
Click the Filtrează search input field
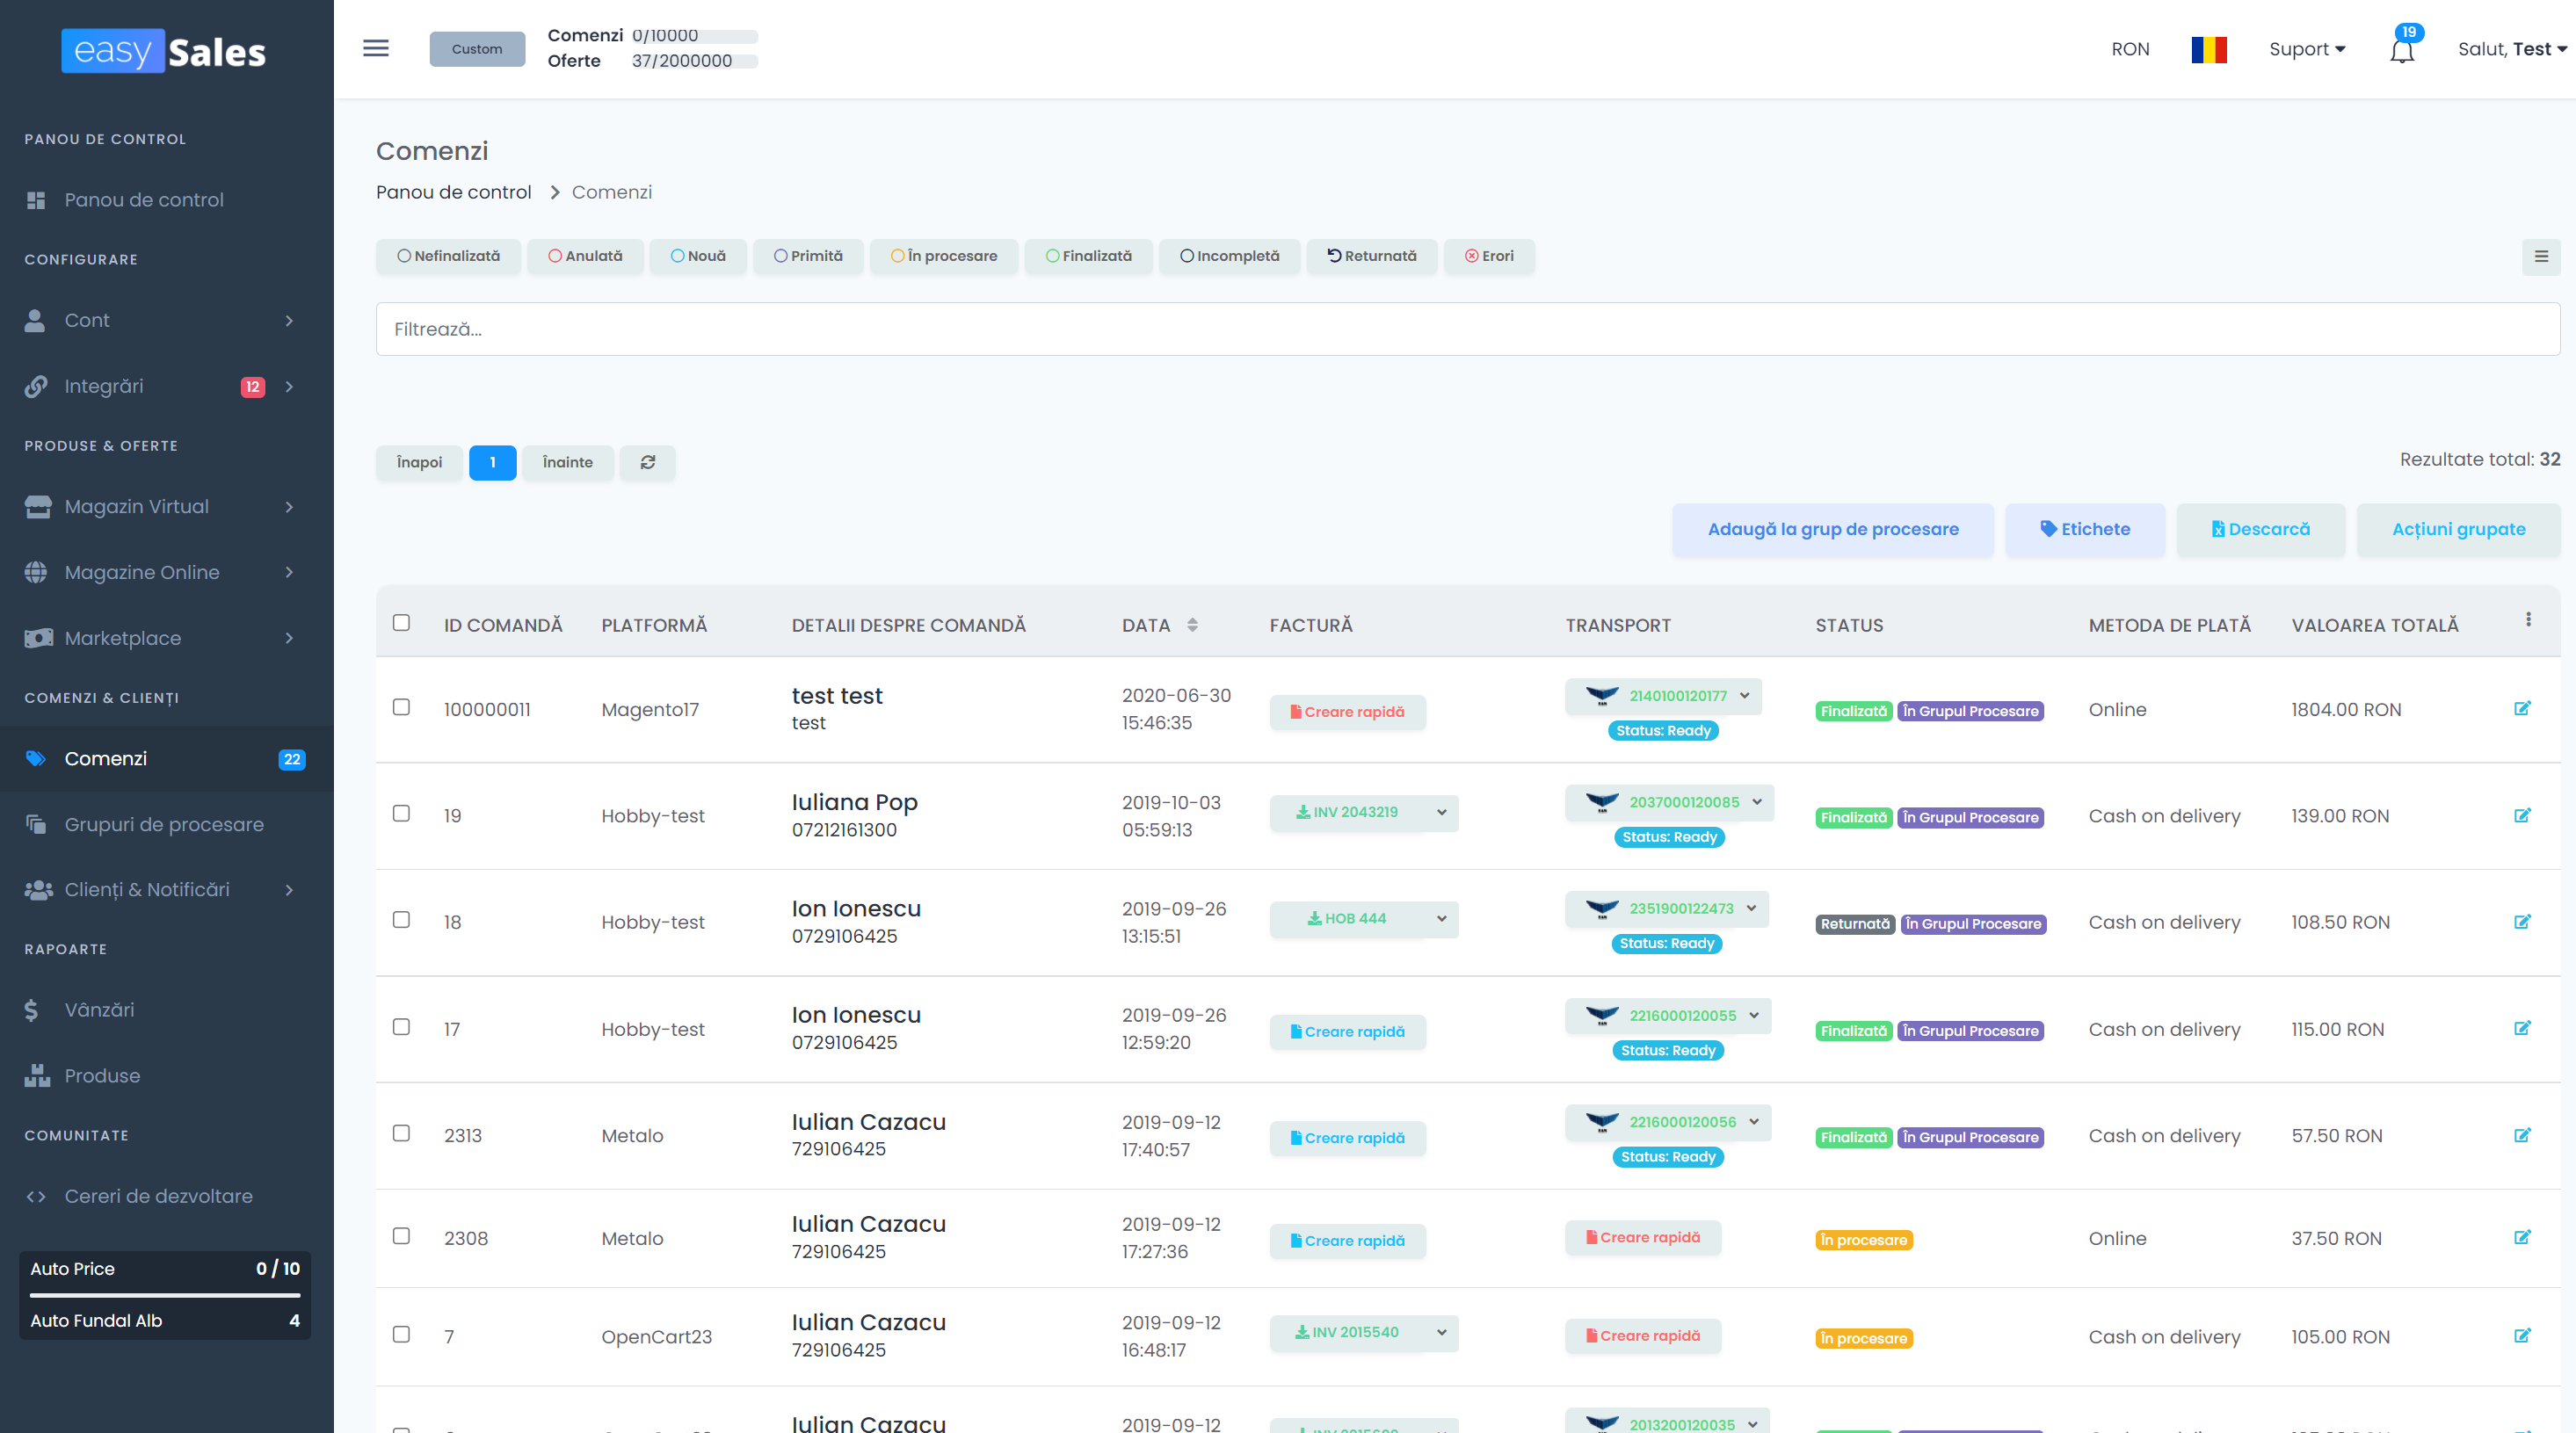[1466, 329]
